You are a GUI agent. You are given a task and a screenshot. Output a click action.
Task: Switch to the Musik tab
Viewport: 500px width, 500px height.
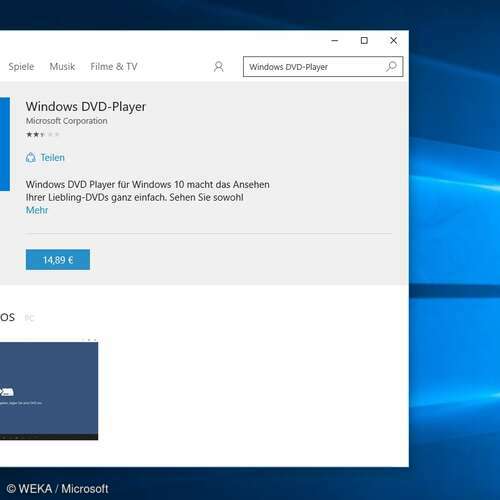(x=62, y=67)
